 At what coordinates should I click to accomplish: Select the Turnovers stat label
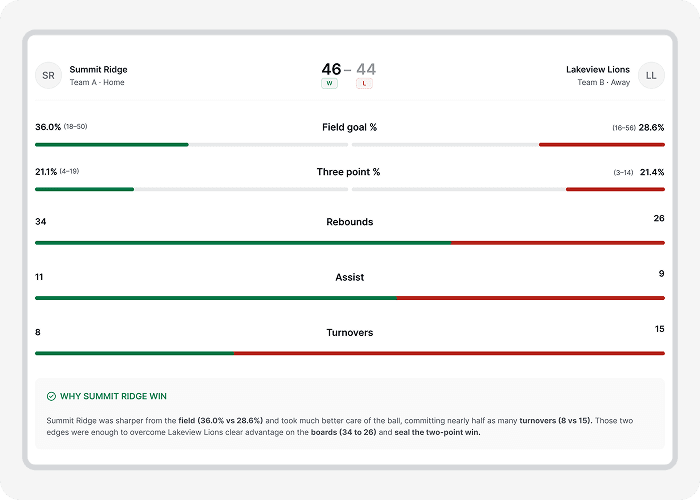click(350, 333)
